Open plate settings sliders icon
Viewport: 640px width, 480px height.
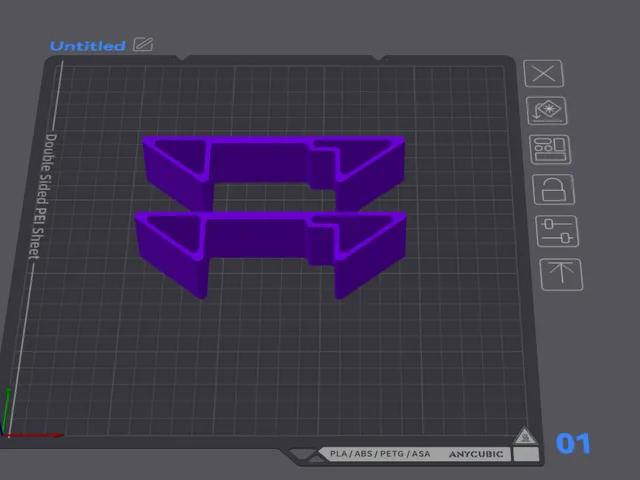point(557,231)
